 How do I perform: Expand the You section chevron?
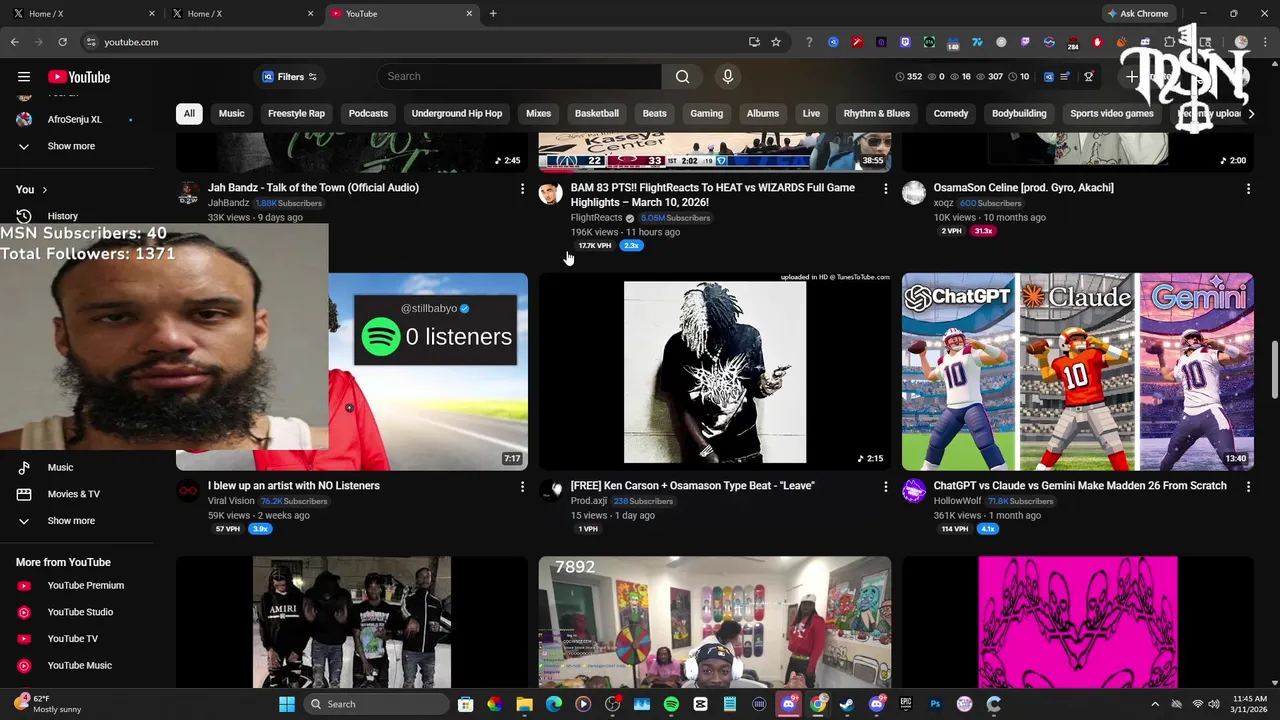click(x=44, y=190)
